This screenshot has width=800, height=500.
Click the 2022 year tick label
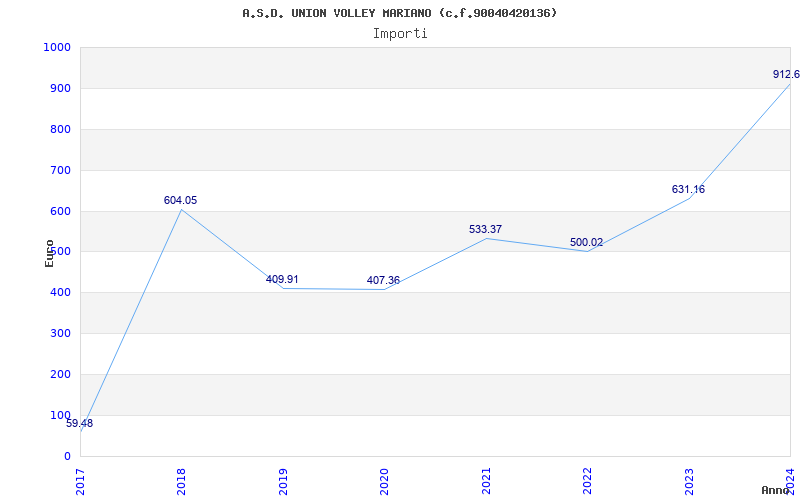click(587, 478)
